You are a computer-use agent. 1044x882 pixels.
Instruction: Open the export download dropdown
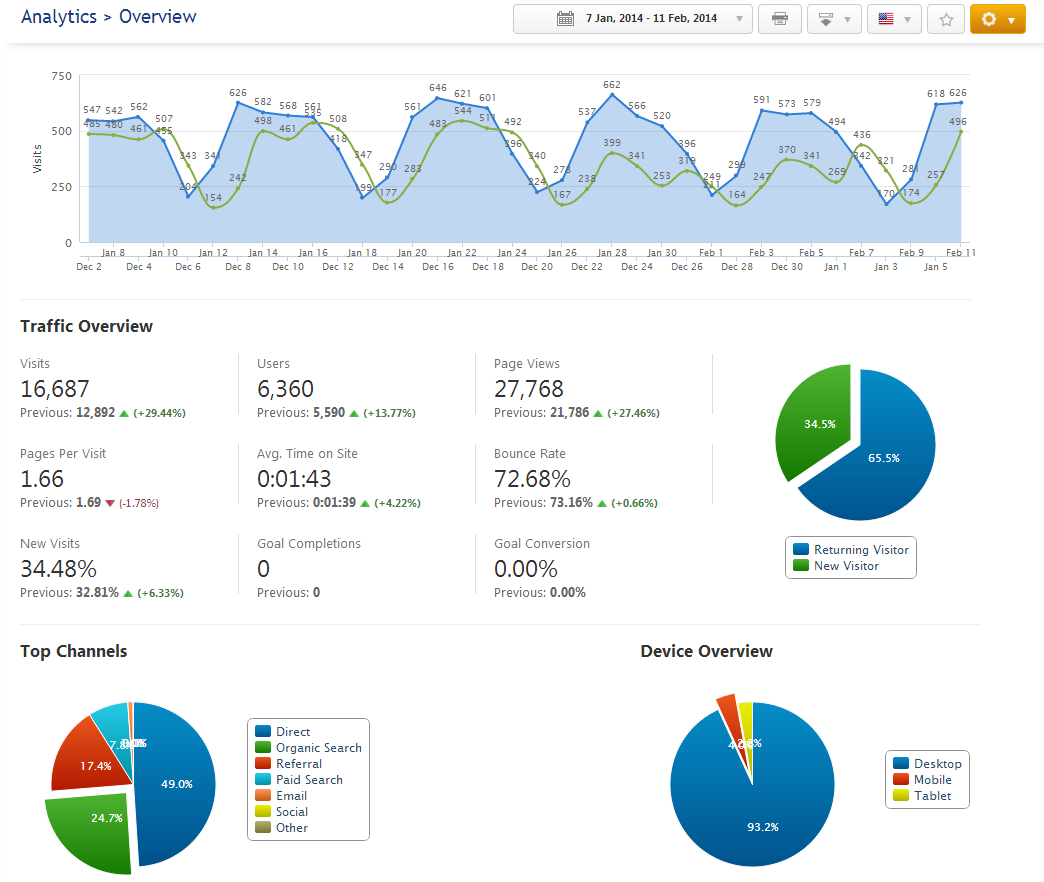[x=834, y=19]
